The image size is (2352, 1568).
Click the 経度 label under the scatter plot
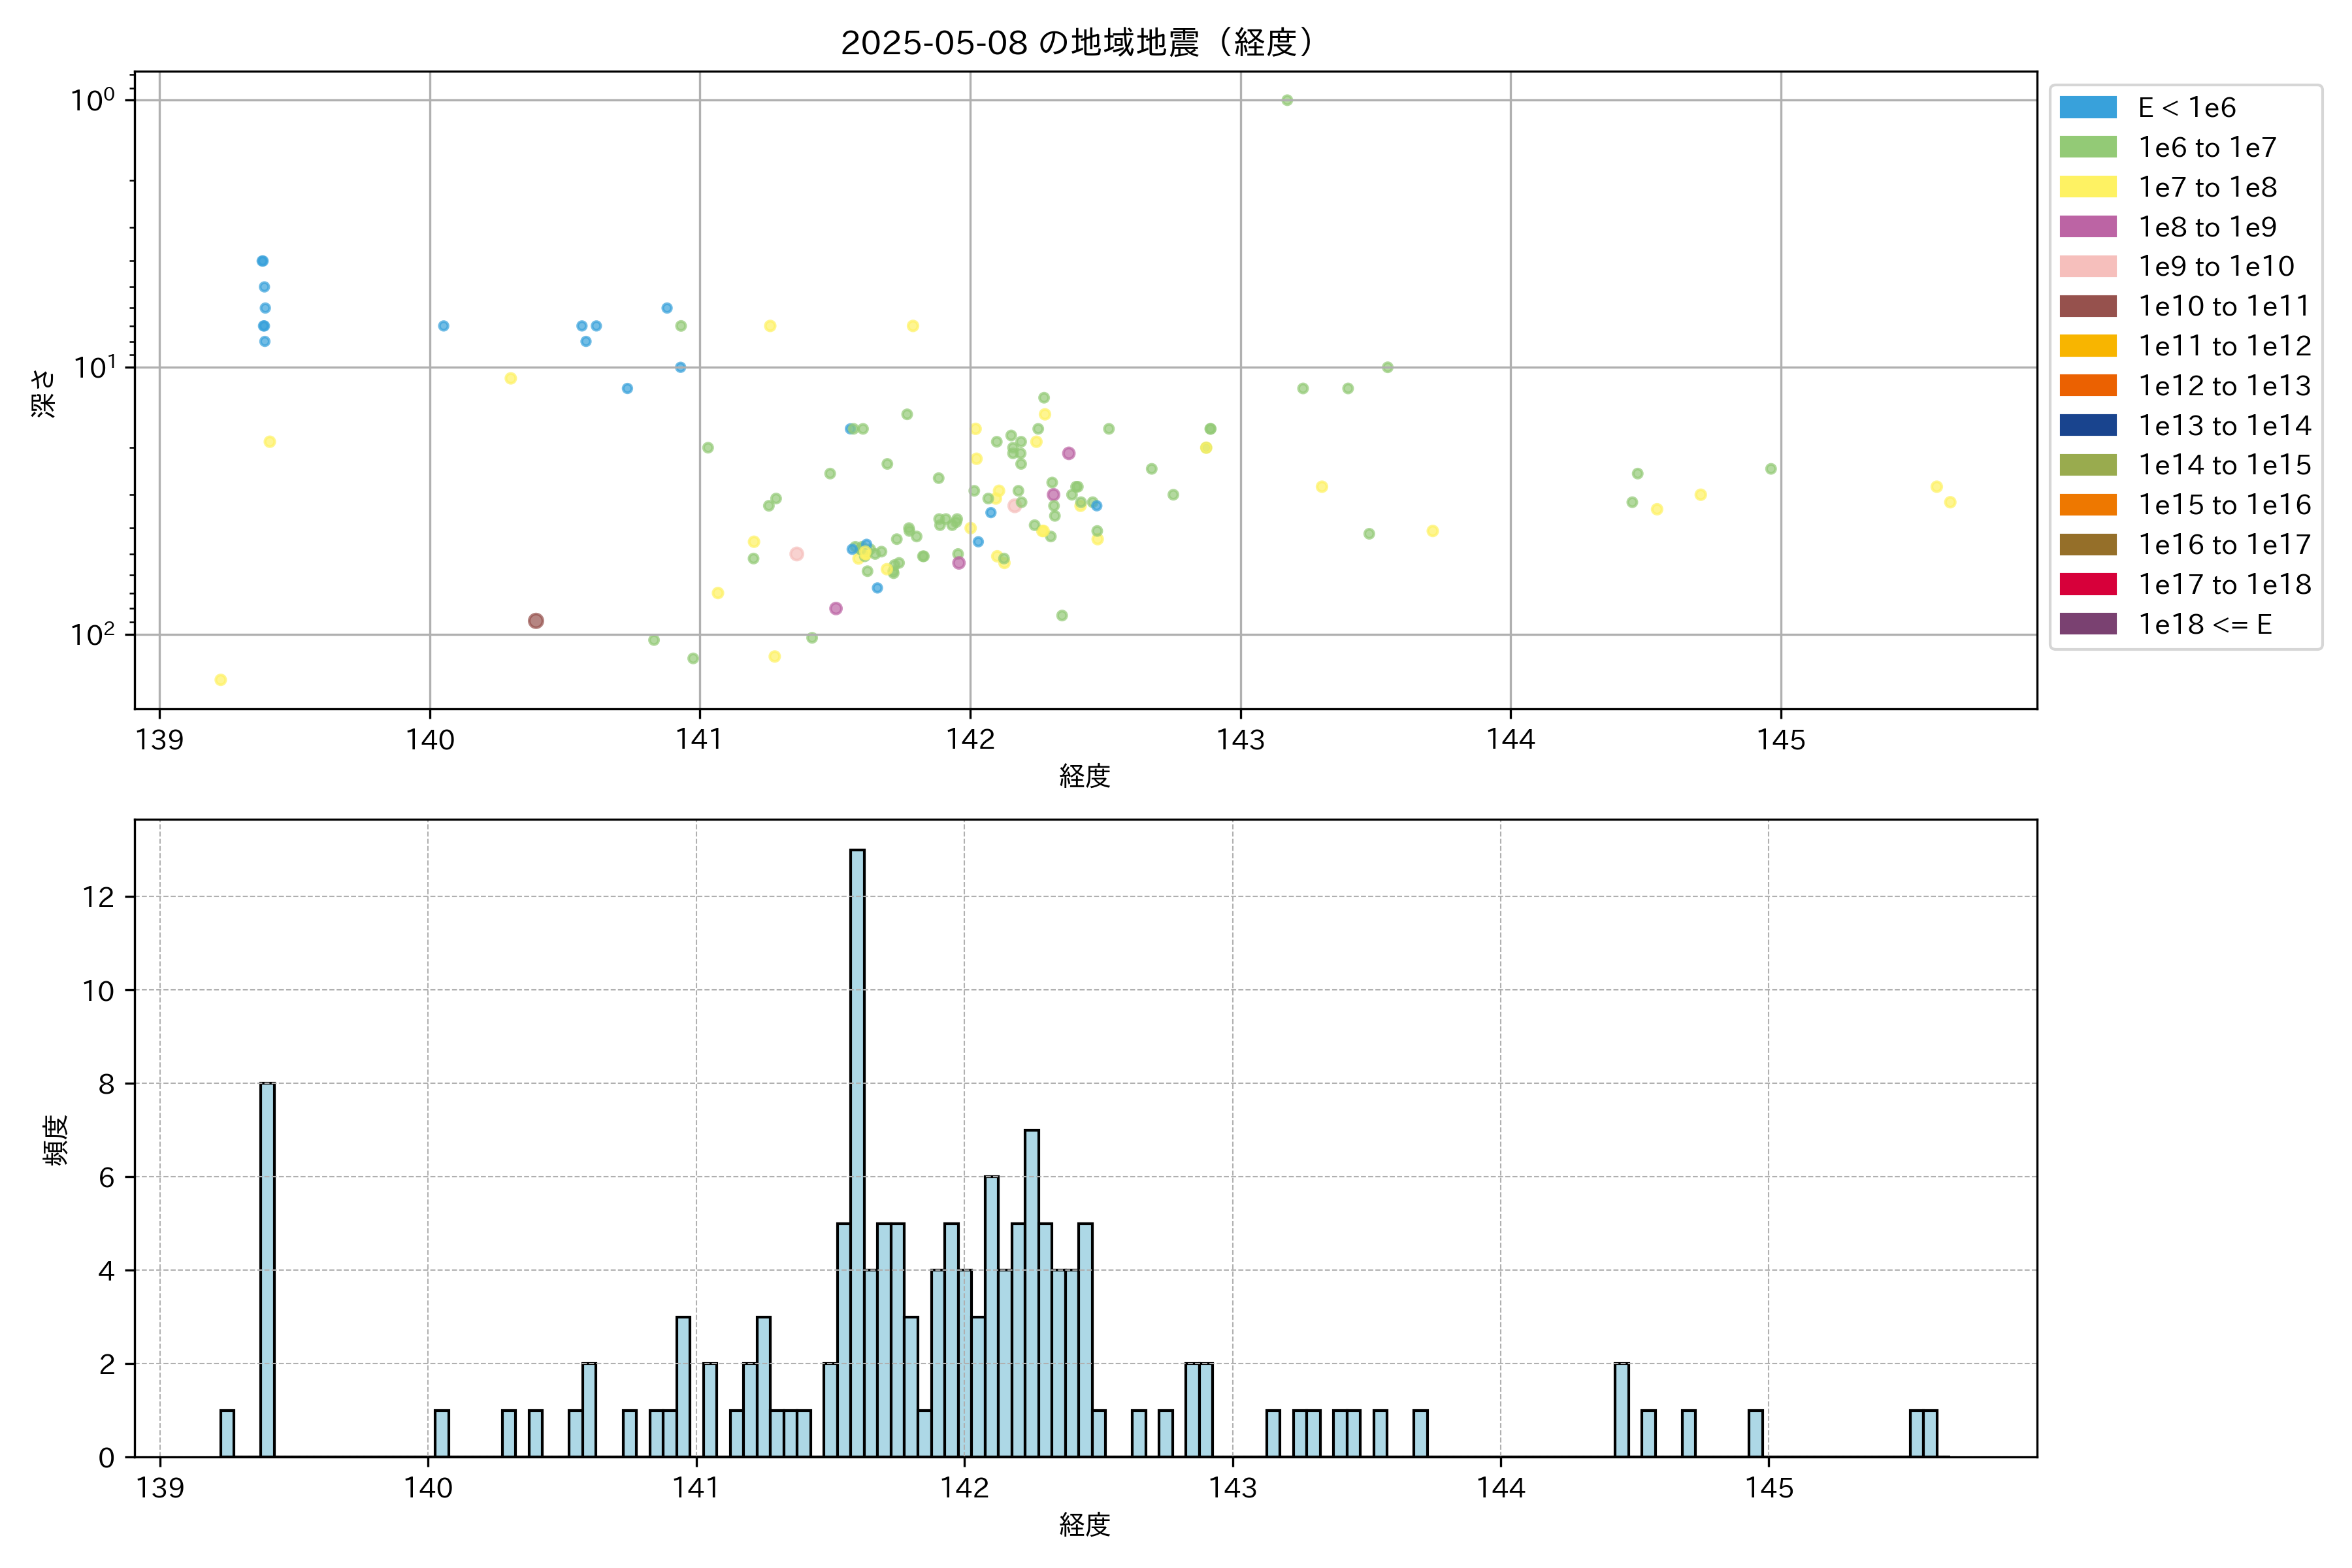click(1085, 776)
